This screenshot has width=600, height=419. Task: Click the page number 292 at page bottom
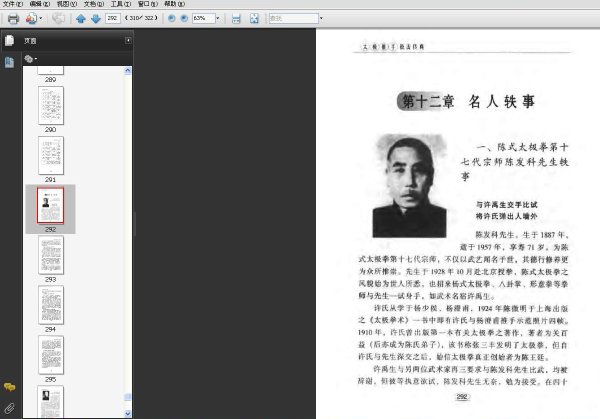[x=462, y=397]
